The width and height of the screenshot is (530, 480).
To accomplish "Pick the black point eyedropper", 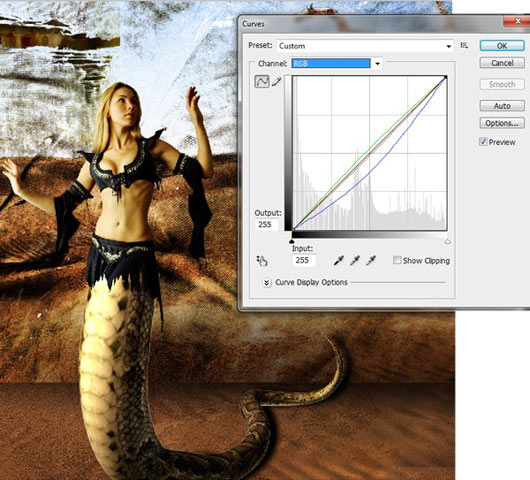I will coord(339,260).
